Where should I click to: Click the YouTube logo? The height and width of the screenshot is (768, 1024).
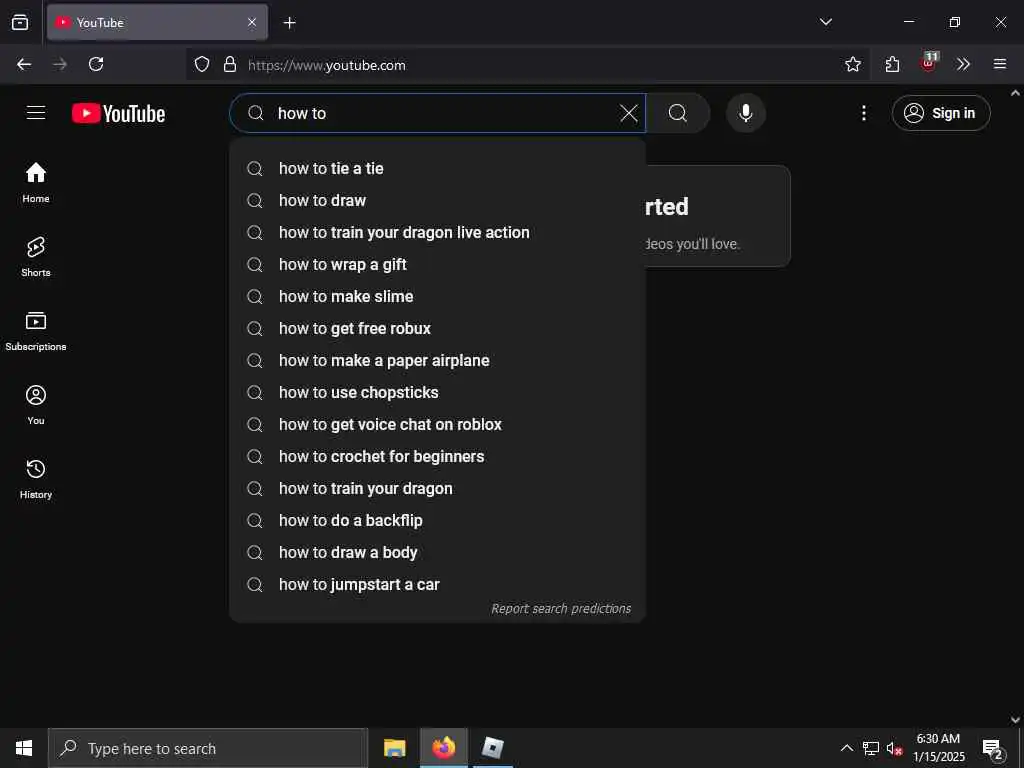point(118,113)
